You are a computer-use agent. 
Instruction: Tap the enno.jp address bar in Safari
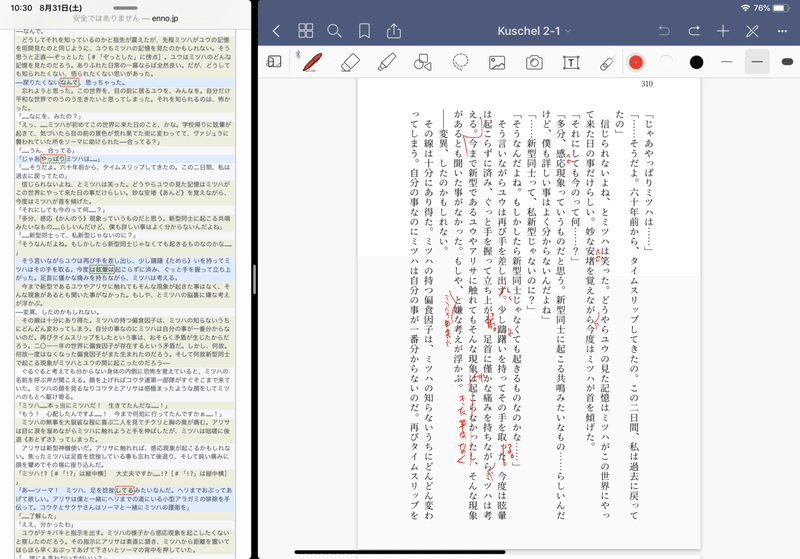coord(126,18)
